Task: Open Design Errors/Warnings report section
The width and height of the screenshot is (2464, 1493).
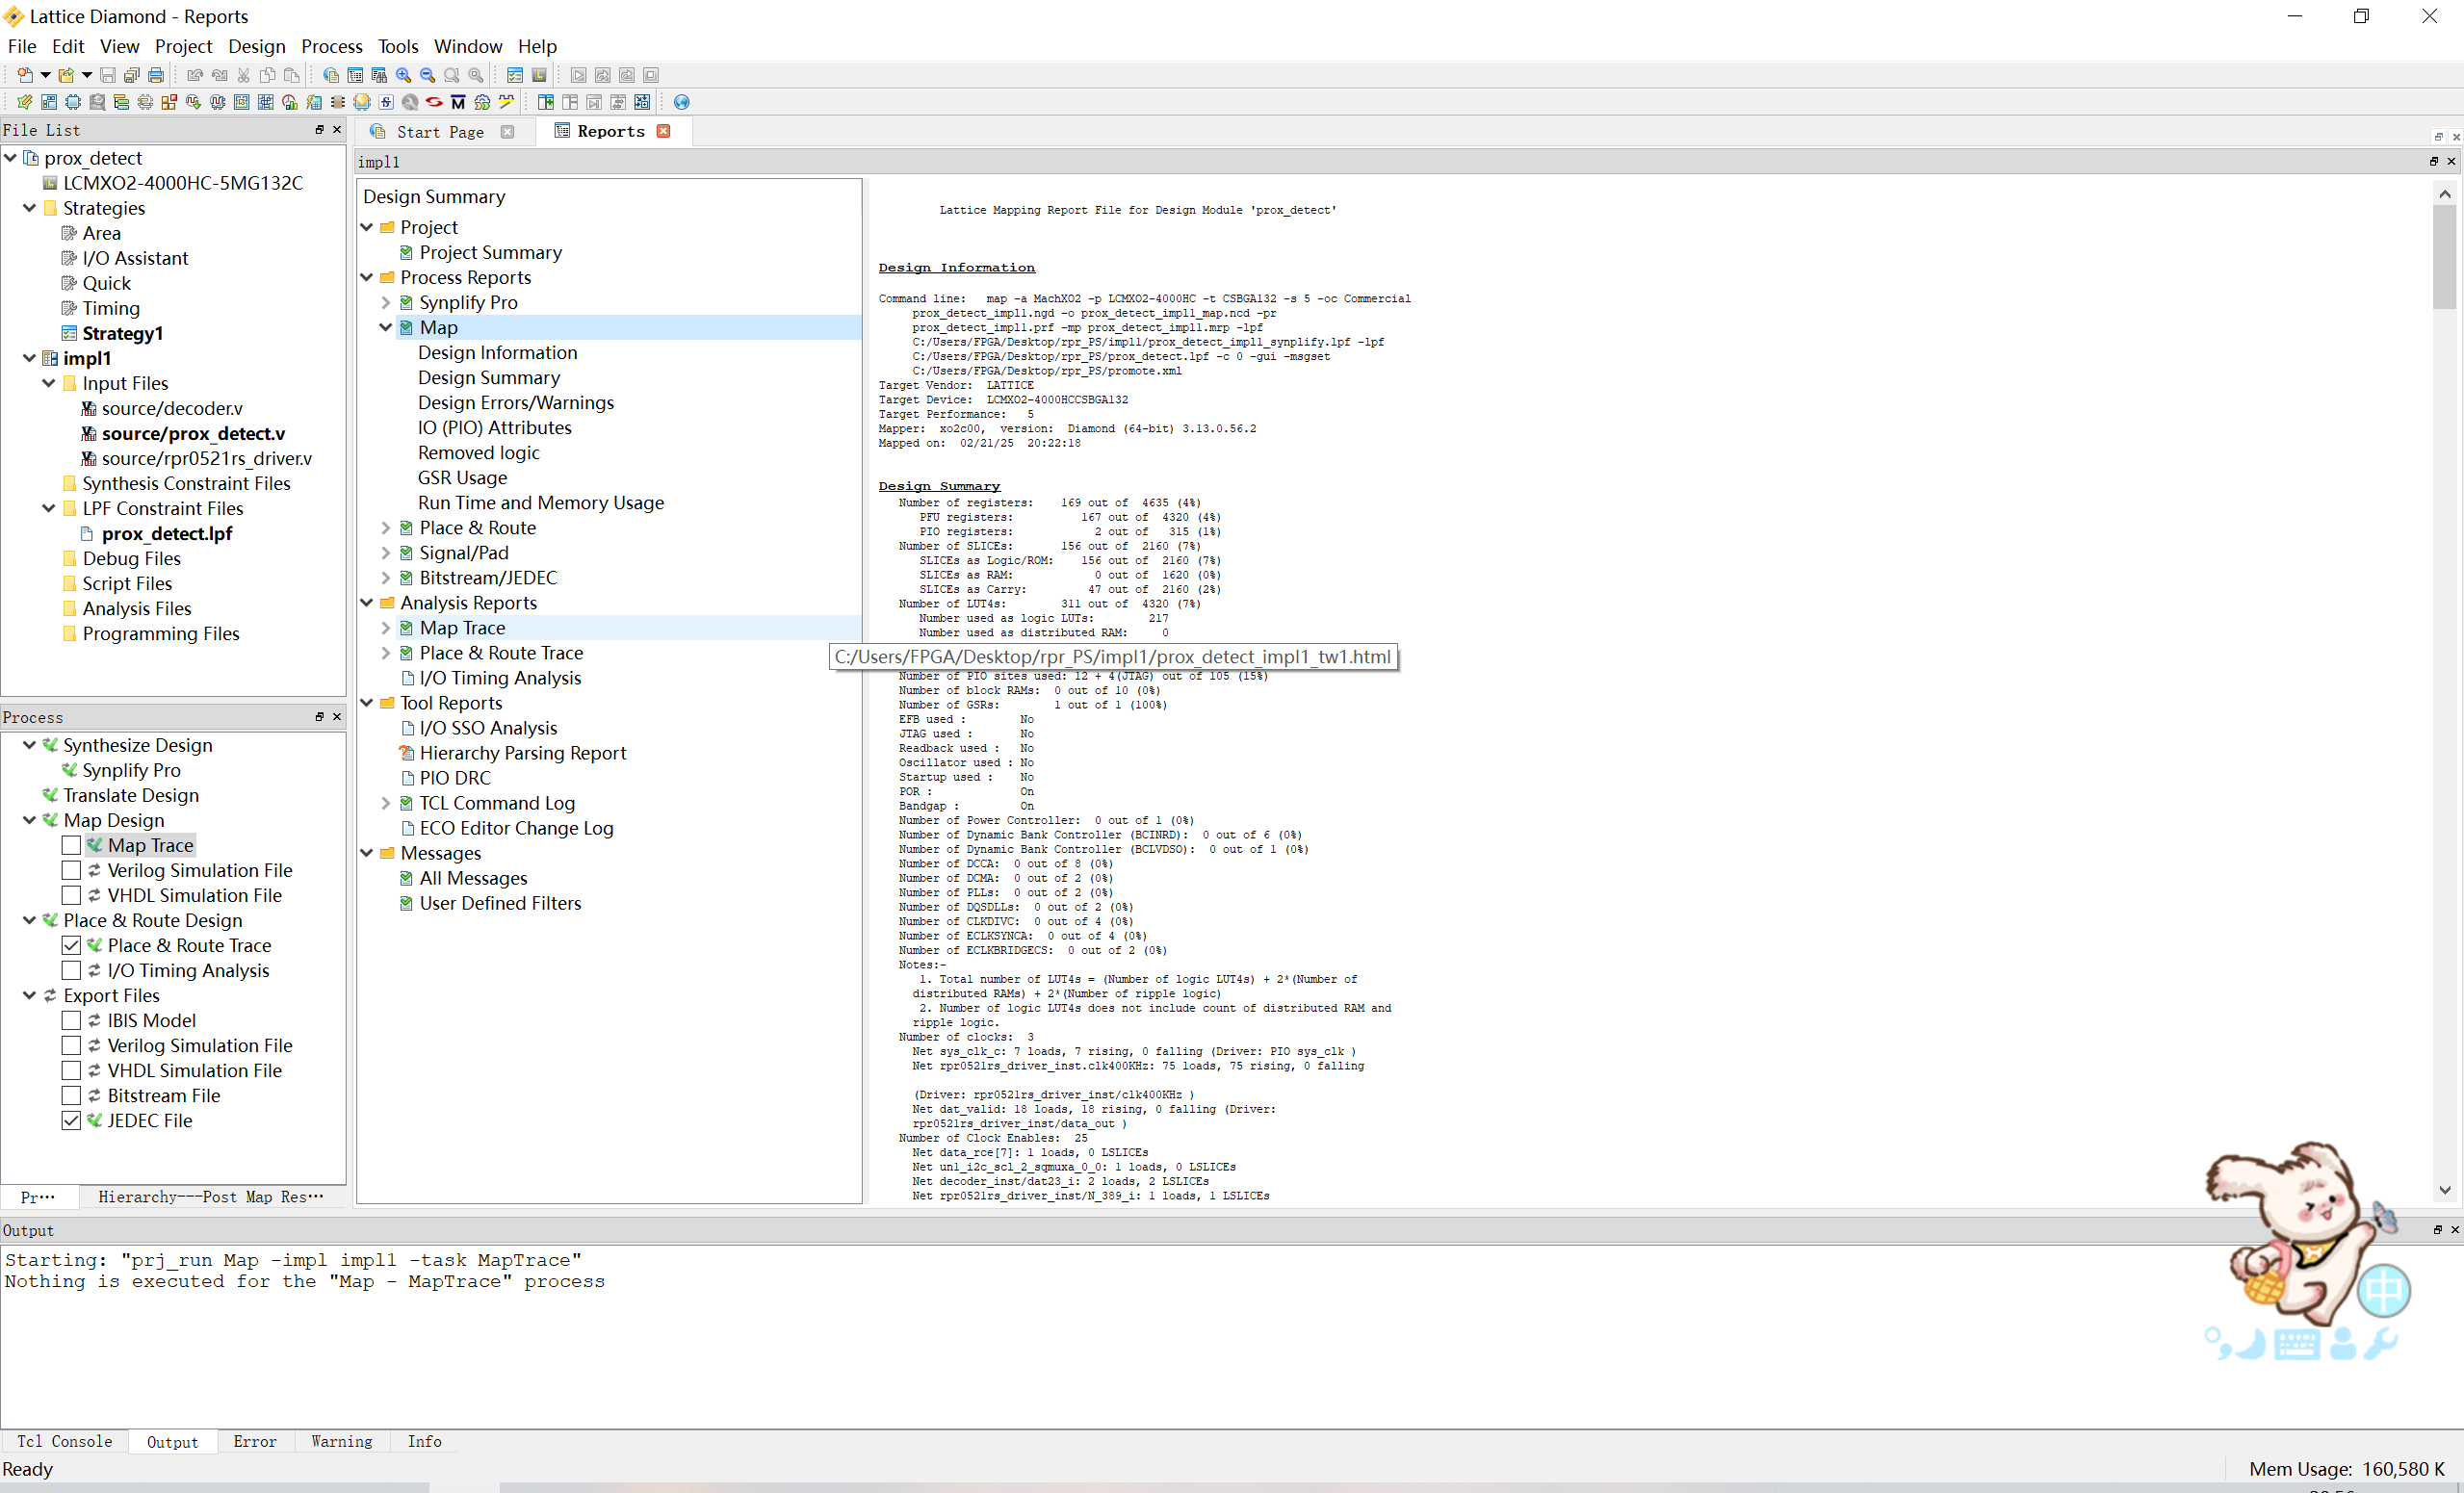Action: [x=515, y=402]
